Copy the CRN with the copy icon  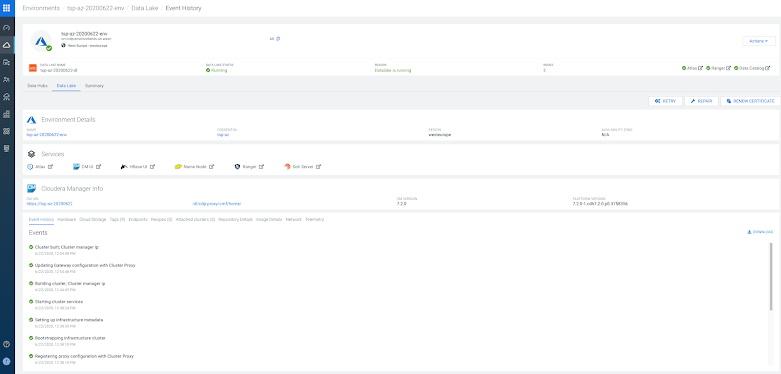278,38
